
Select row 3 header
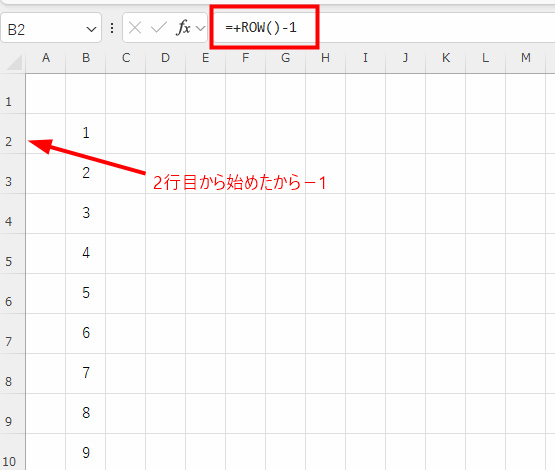click(12, 174)
